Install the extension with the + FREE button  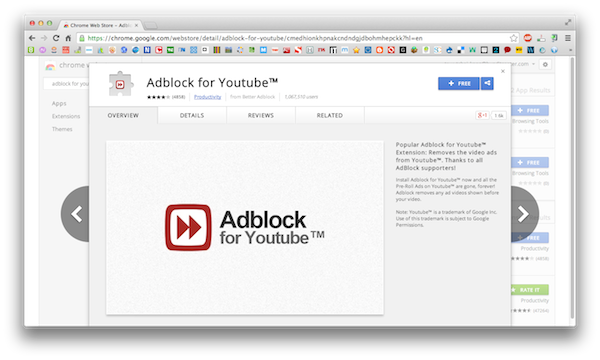coord(458,83)
